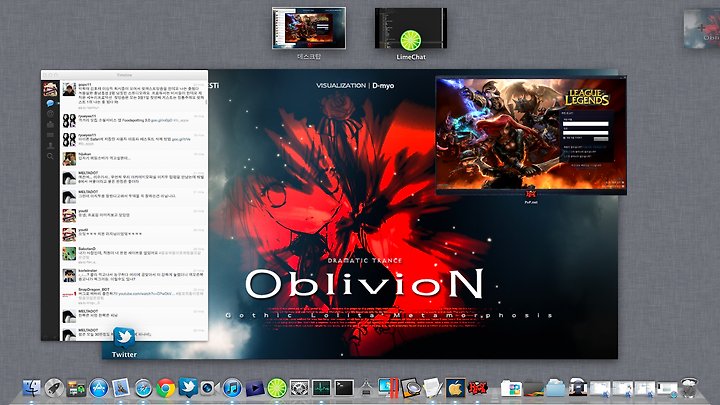Launch Safari compass icon in Dock
The height and width of the screenshot is (405, 720).
pos(143,388)
